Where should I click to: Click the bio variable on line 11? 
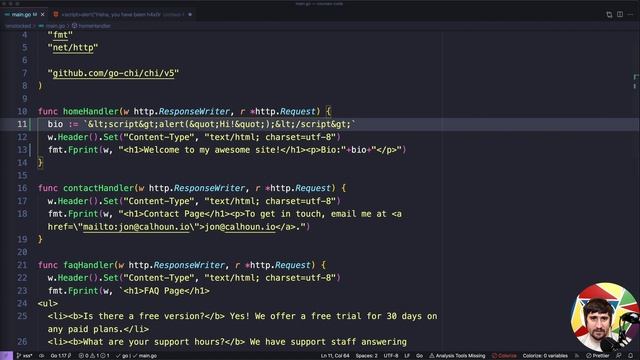point(55,124)
